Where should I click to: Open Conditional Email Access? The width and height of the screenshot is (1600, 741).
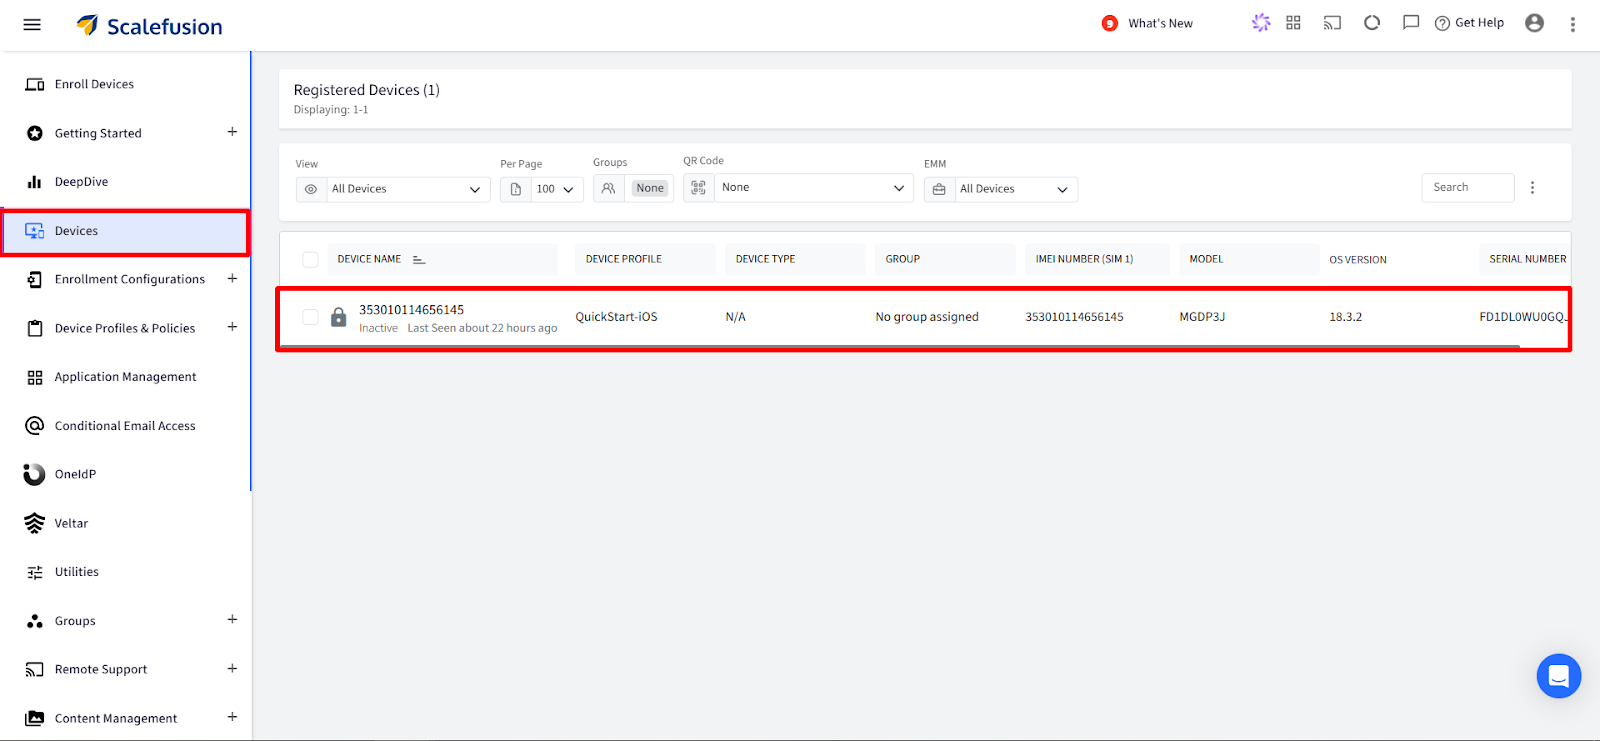point(125,426)
